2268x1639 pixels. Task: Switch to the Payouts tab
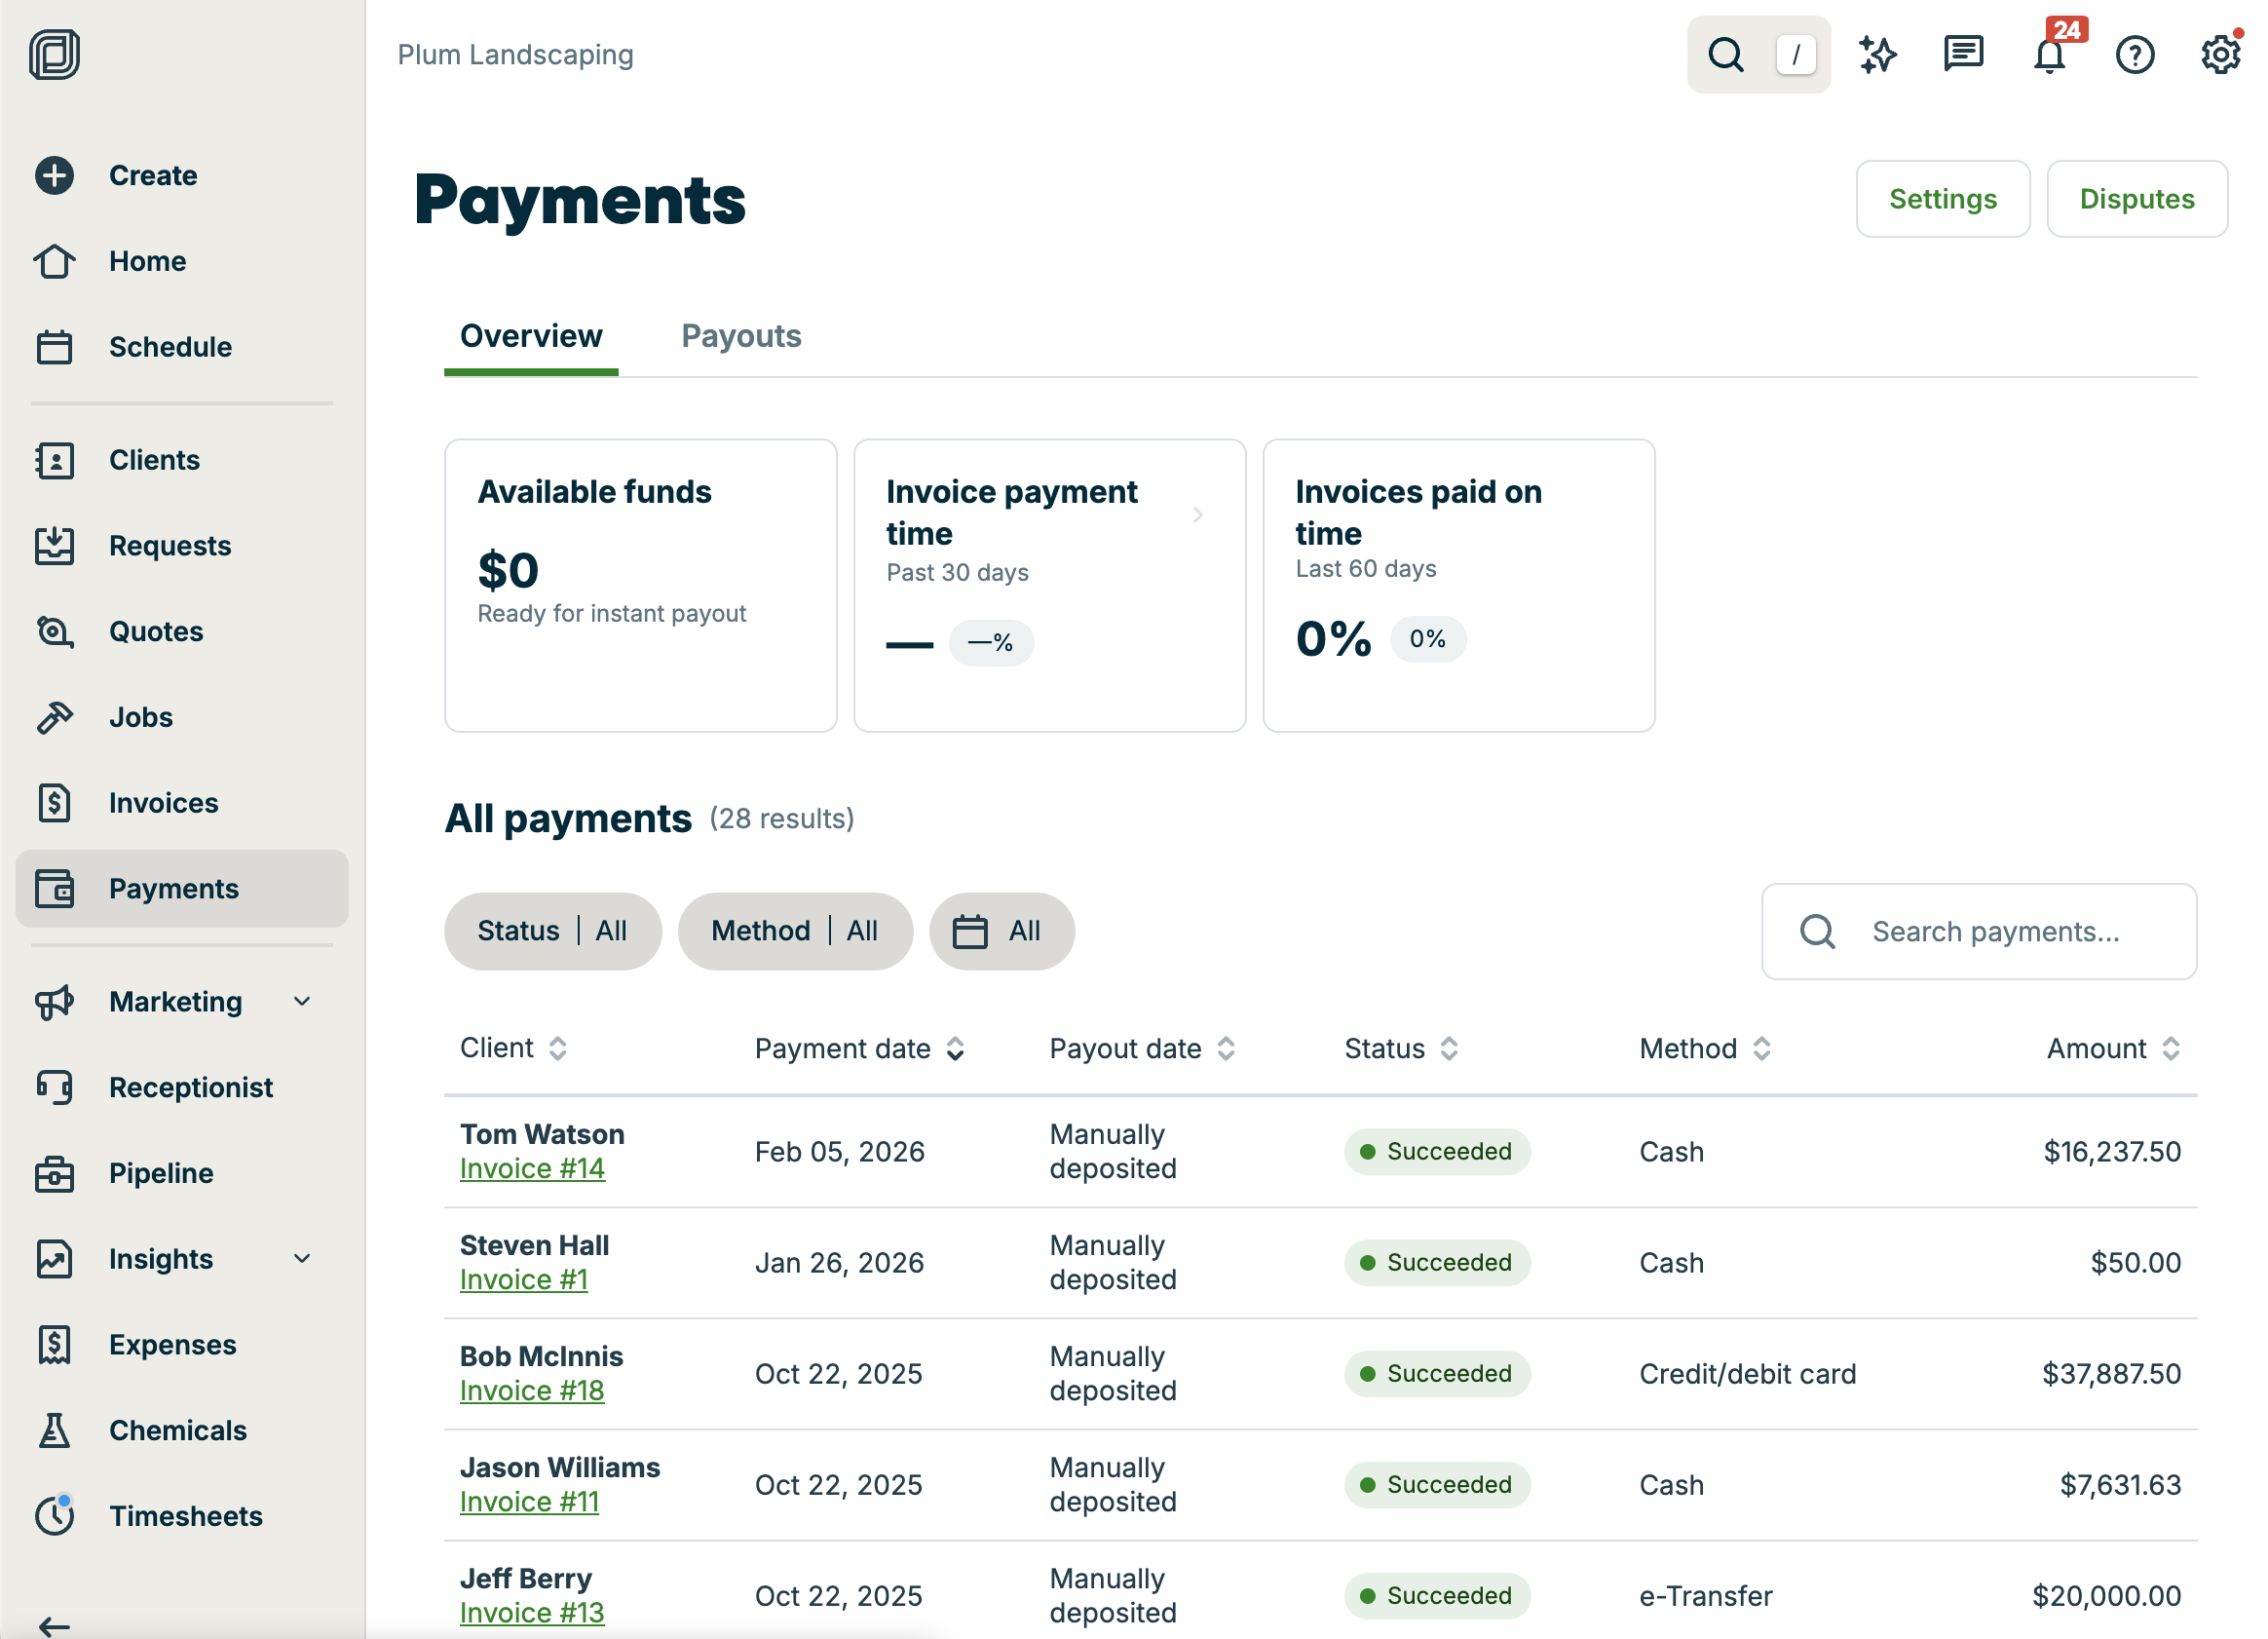[x=741, y=337]
